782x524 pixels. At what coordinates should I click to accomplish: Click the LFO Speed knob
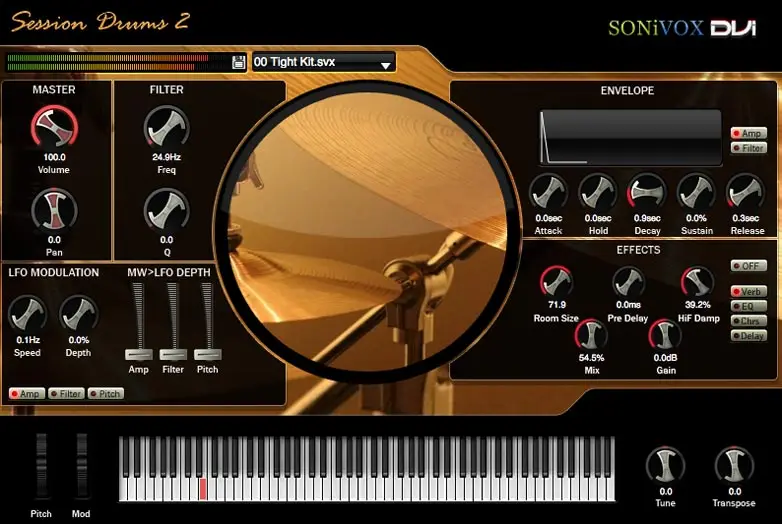(x=27, y=314)
